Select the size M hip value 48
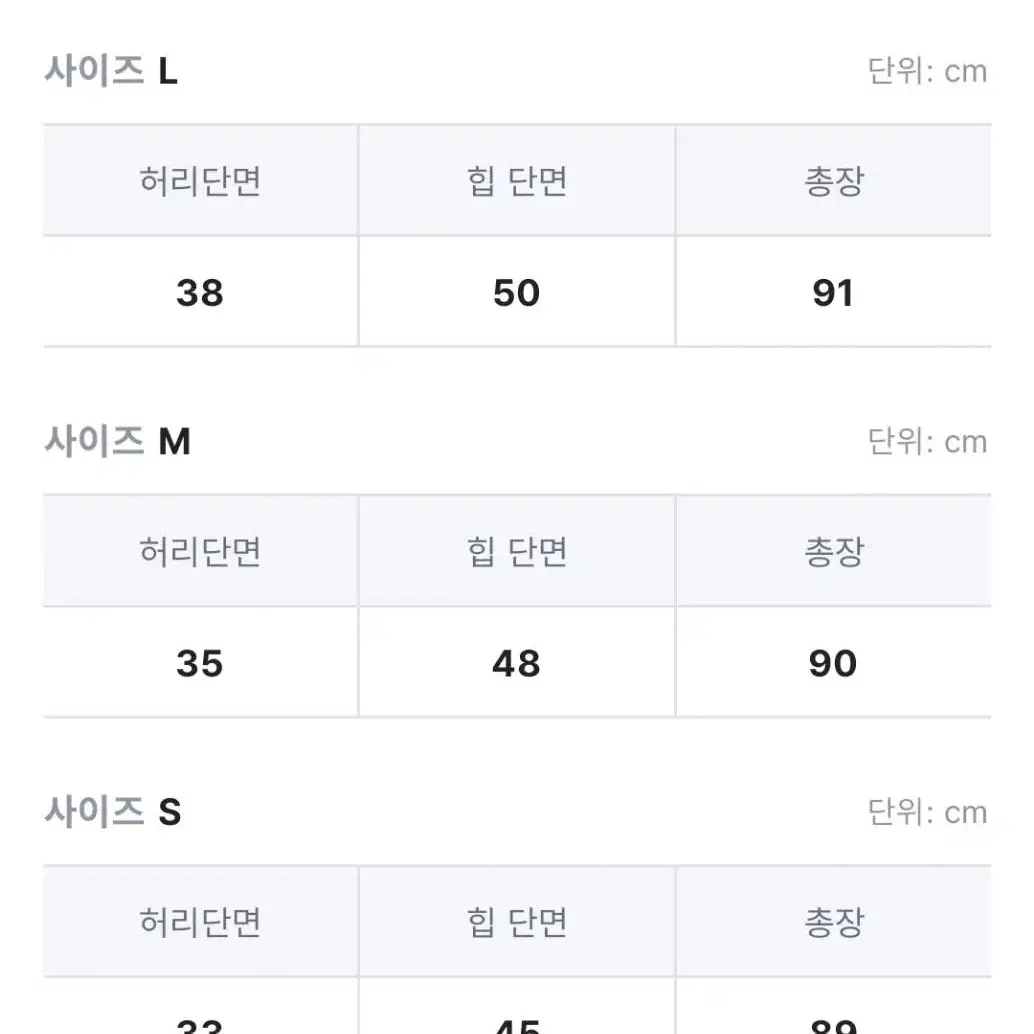This screenshot has height=1034, width=1034. [x=516, y=663]
